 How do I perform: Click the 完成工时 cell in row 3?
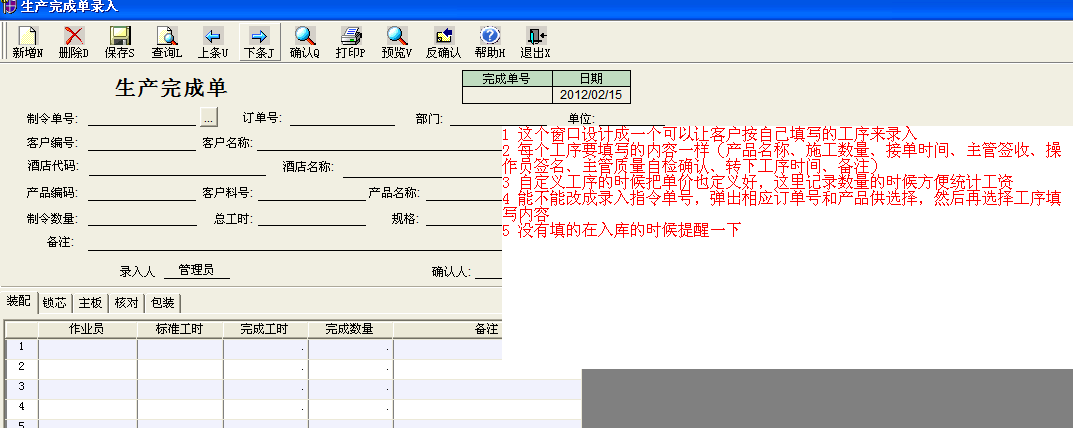pos(266,388)
